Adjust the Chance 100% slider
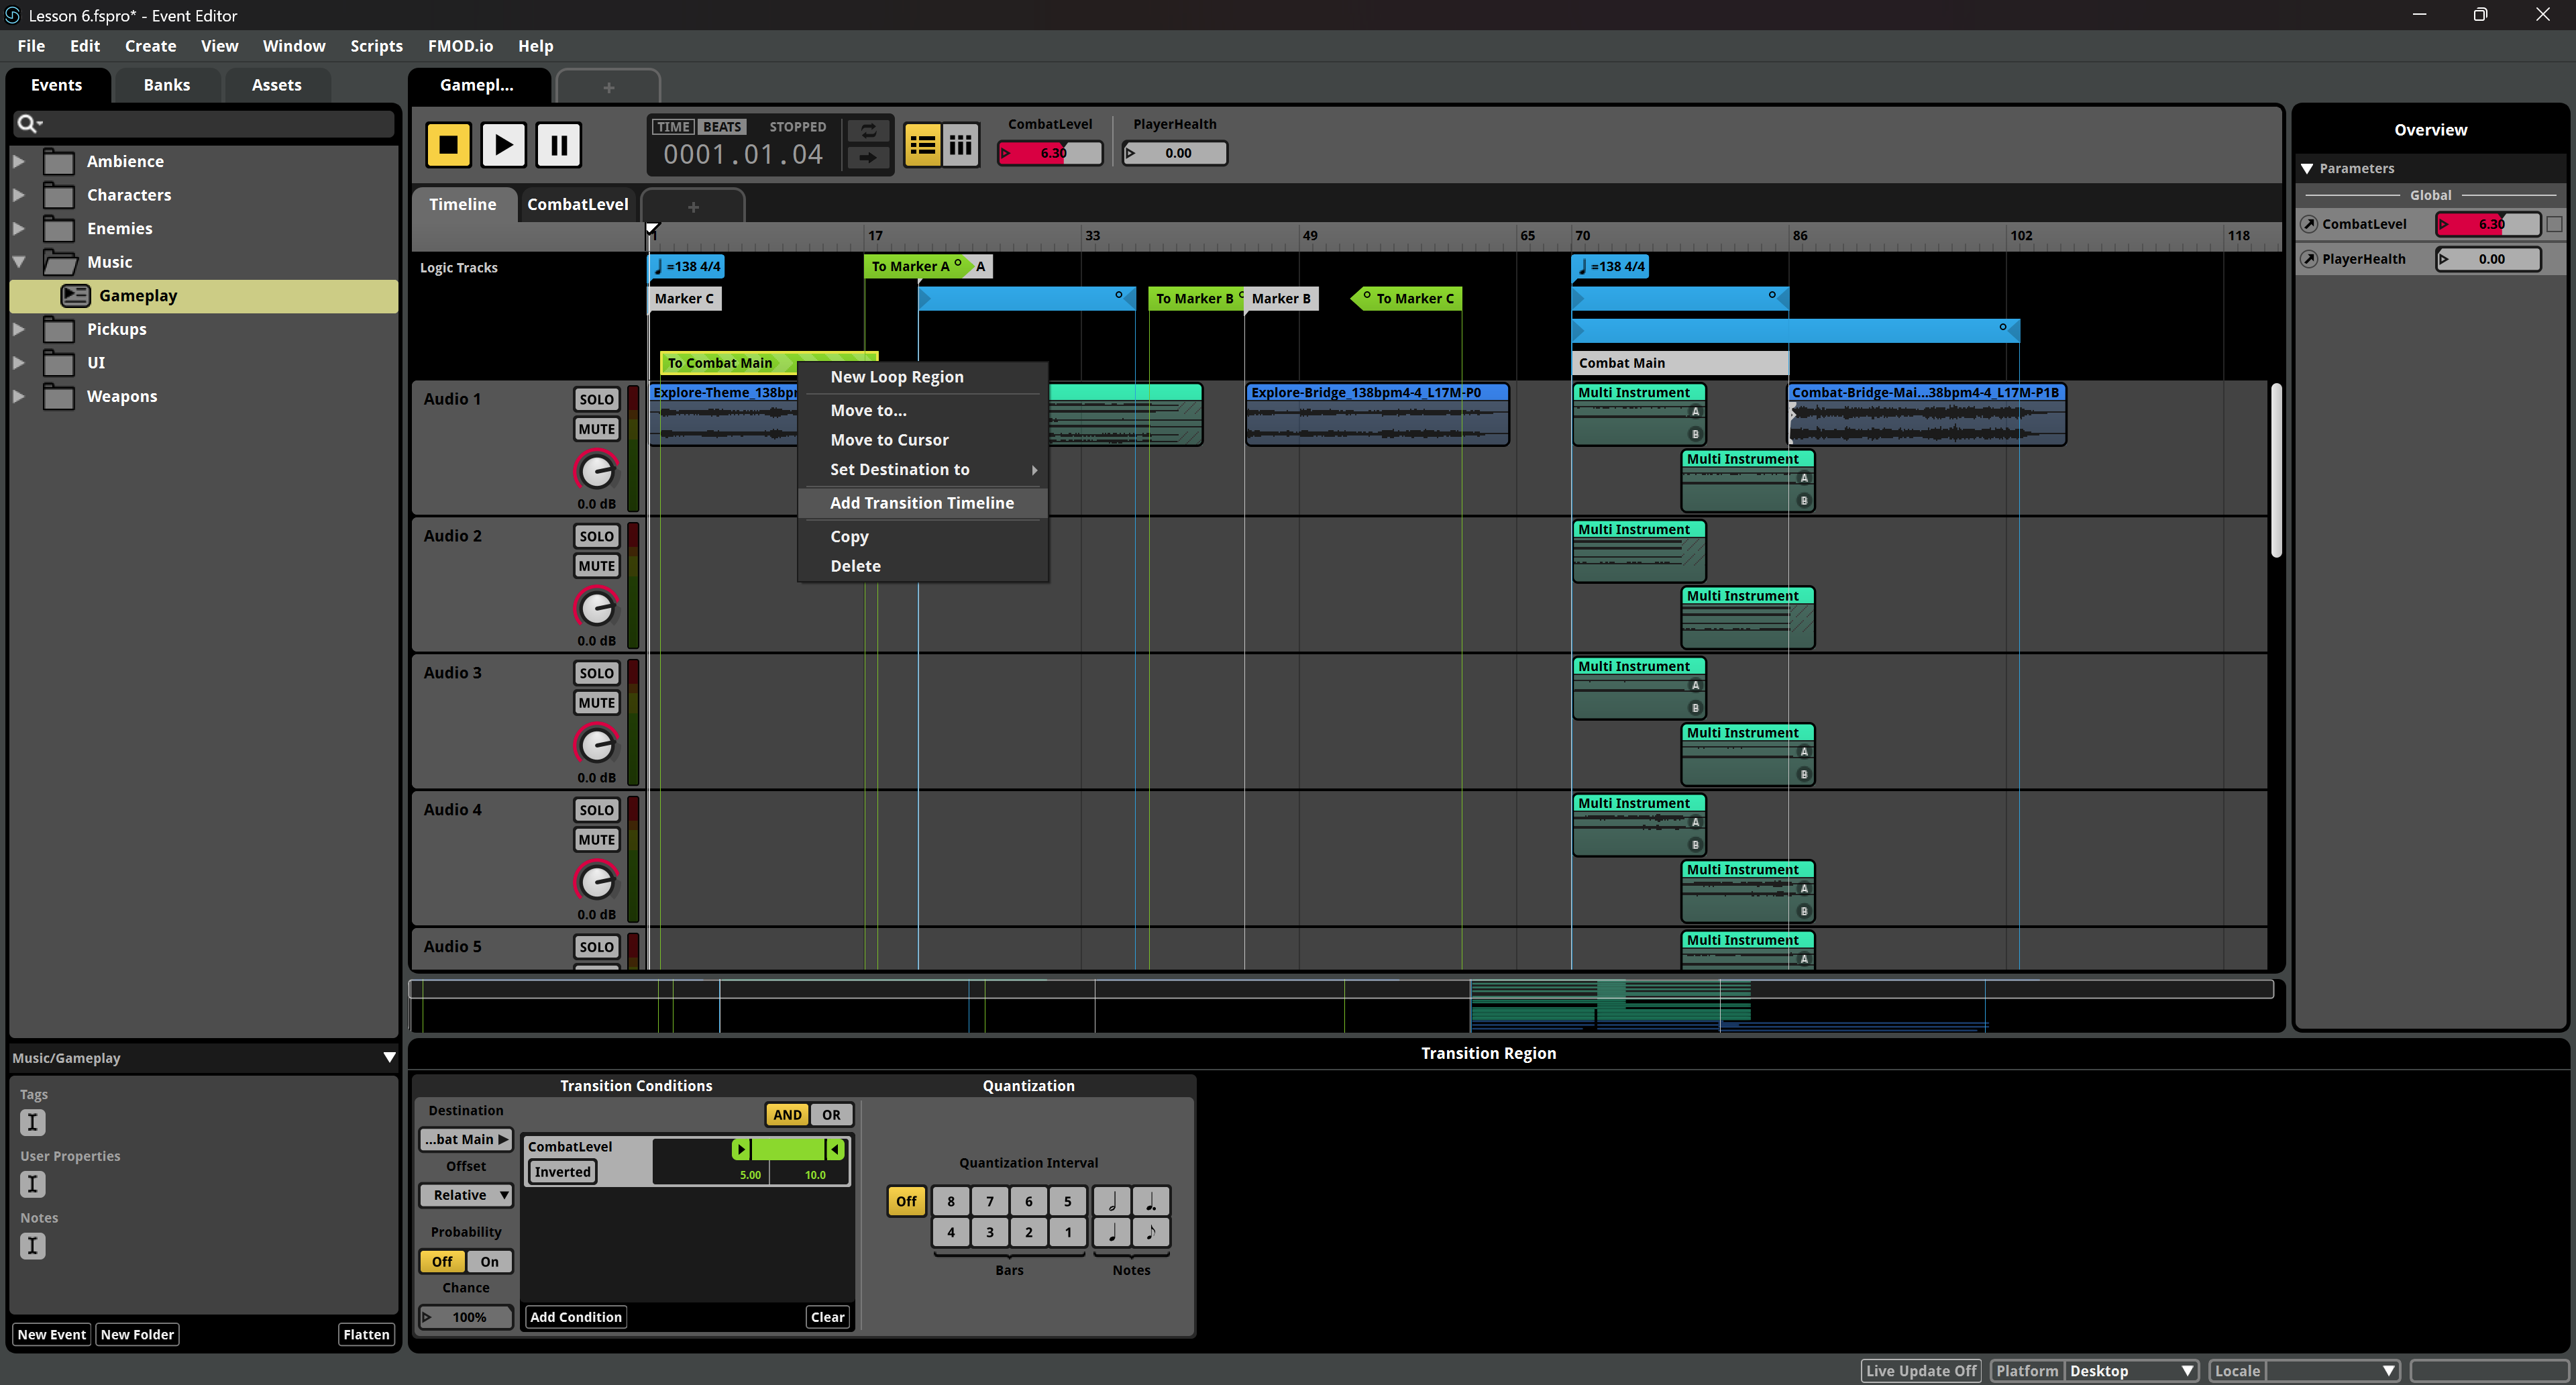The image size is (2576, 1385). coord(466,1317)
